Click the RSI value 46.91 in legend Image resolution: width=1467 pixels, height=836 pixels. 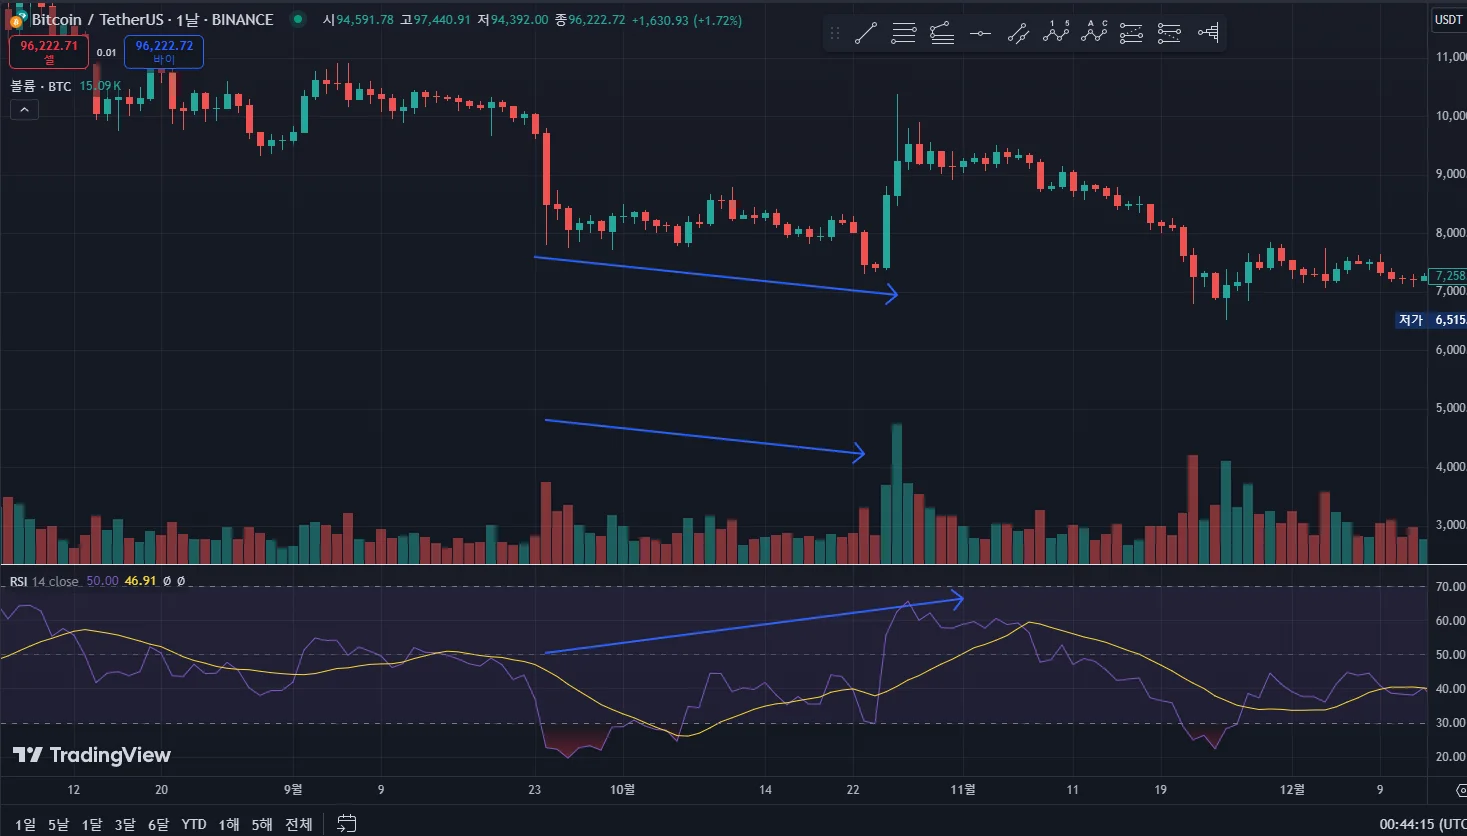[140, 581]
